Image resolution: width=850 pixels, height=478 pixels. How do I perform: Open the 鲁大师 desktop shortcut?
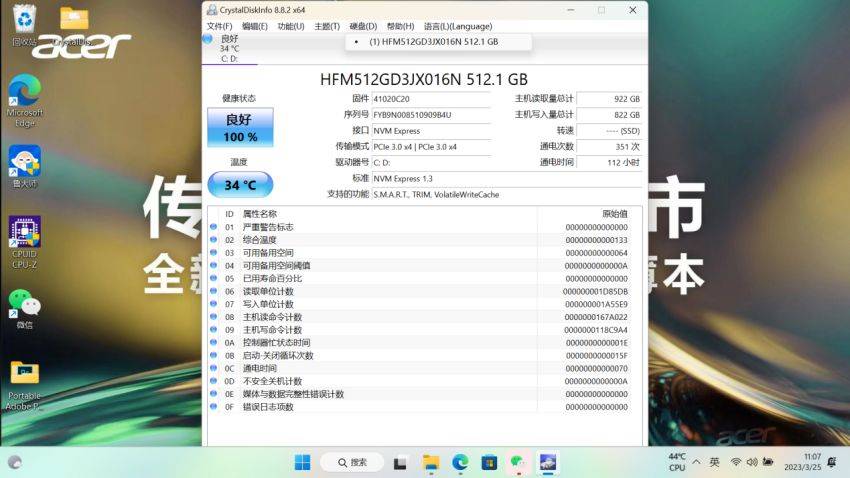point(24,166)
